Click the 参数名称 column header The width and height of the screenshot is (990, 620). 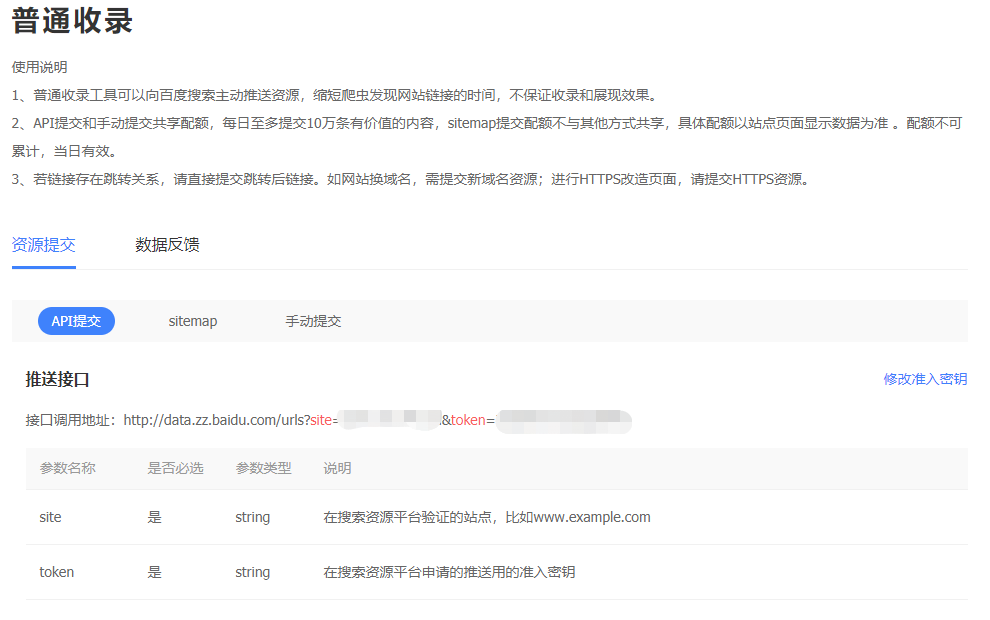[67, 468]
